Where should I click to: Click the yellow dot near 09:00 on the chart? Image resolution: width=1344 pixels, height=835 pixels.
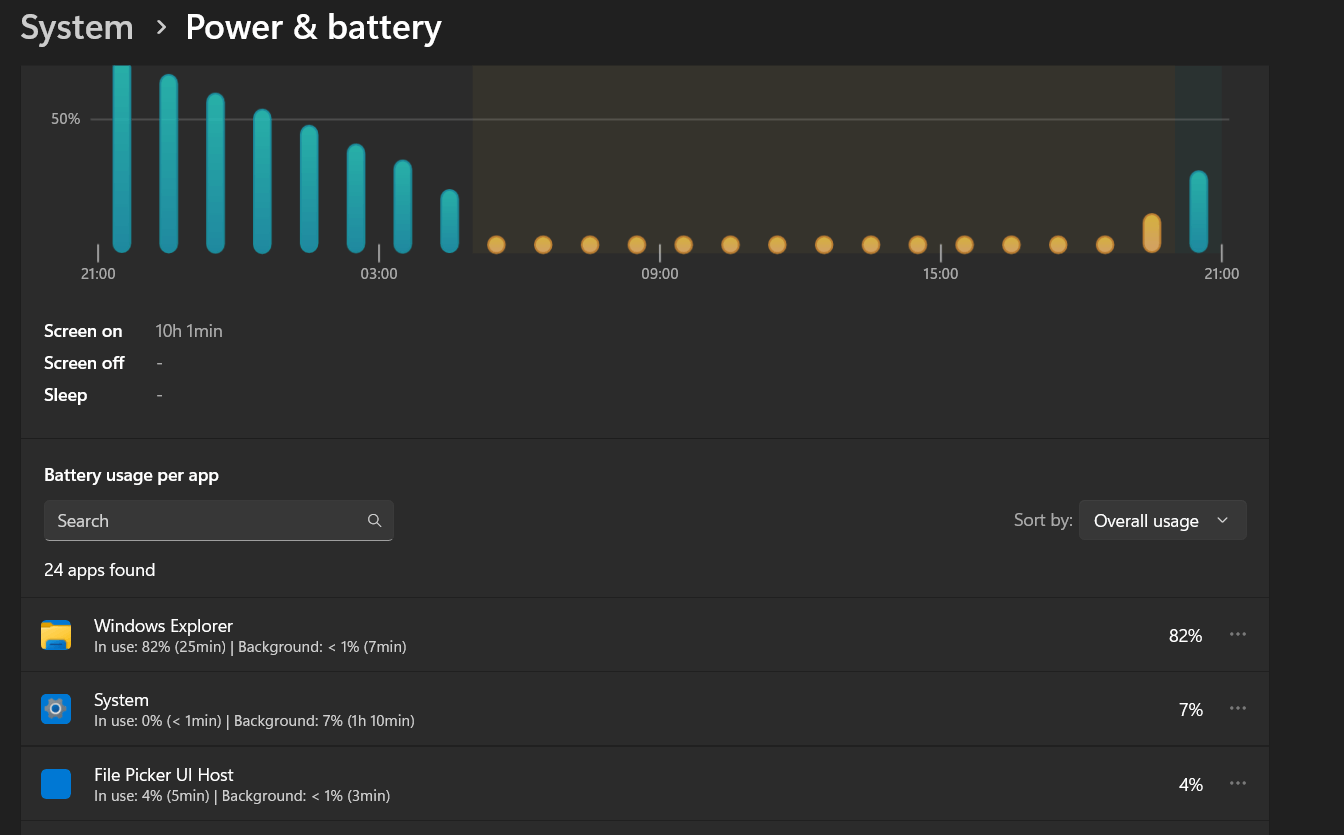(x=636, y=244)
